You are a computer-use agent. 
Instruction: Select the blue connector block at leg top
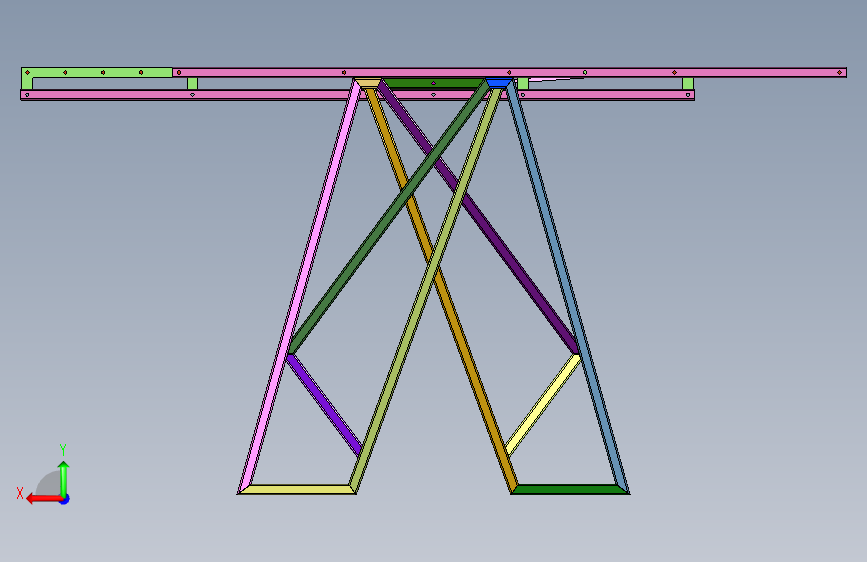(499, 83)
